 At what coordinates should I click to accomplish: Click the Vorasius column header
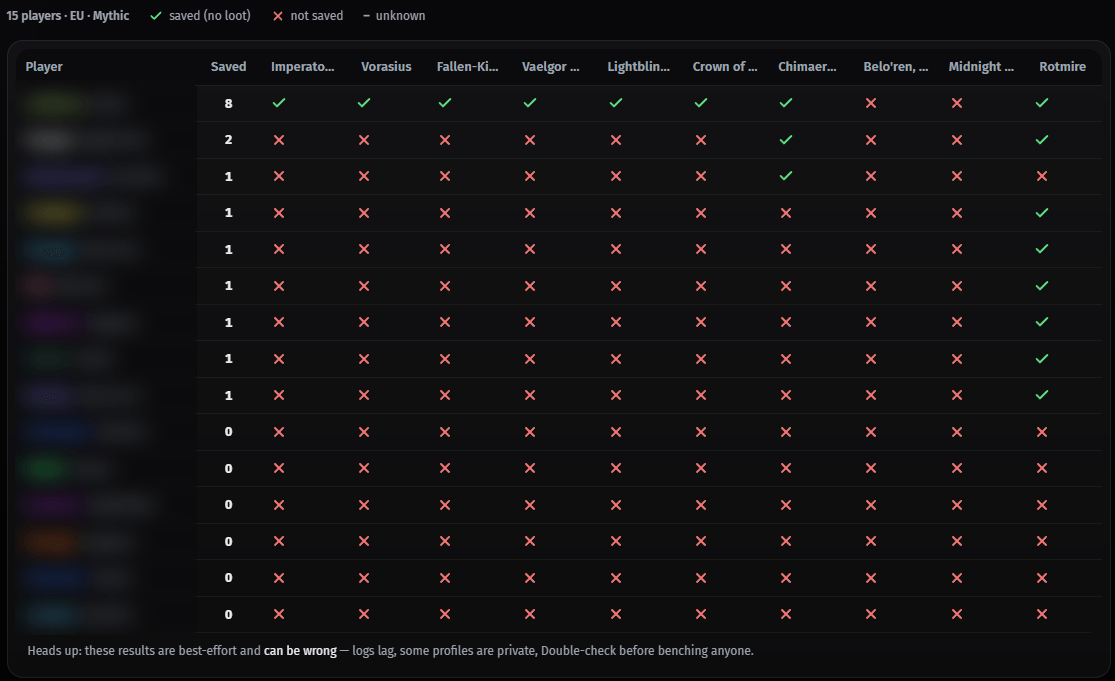click(x=386, y=67)
